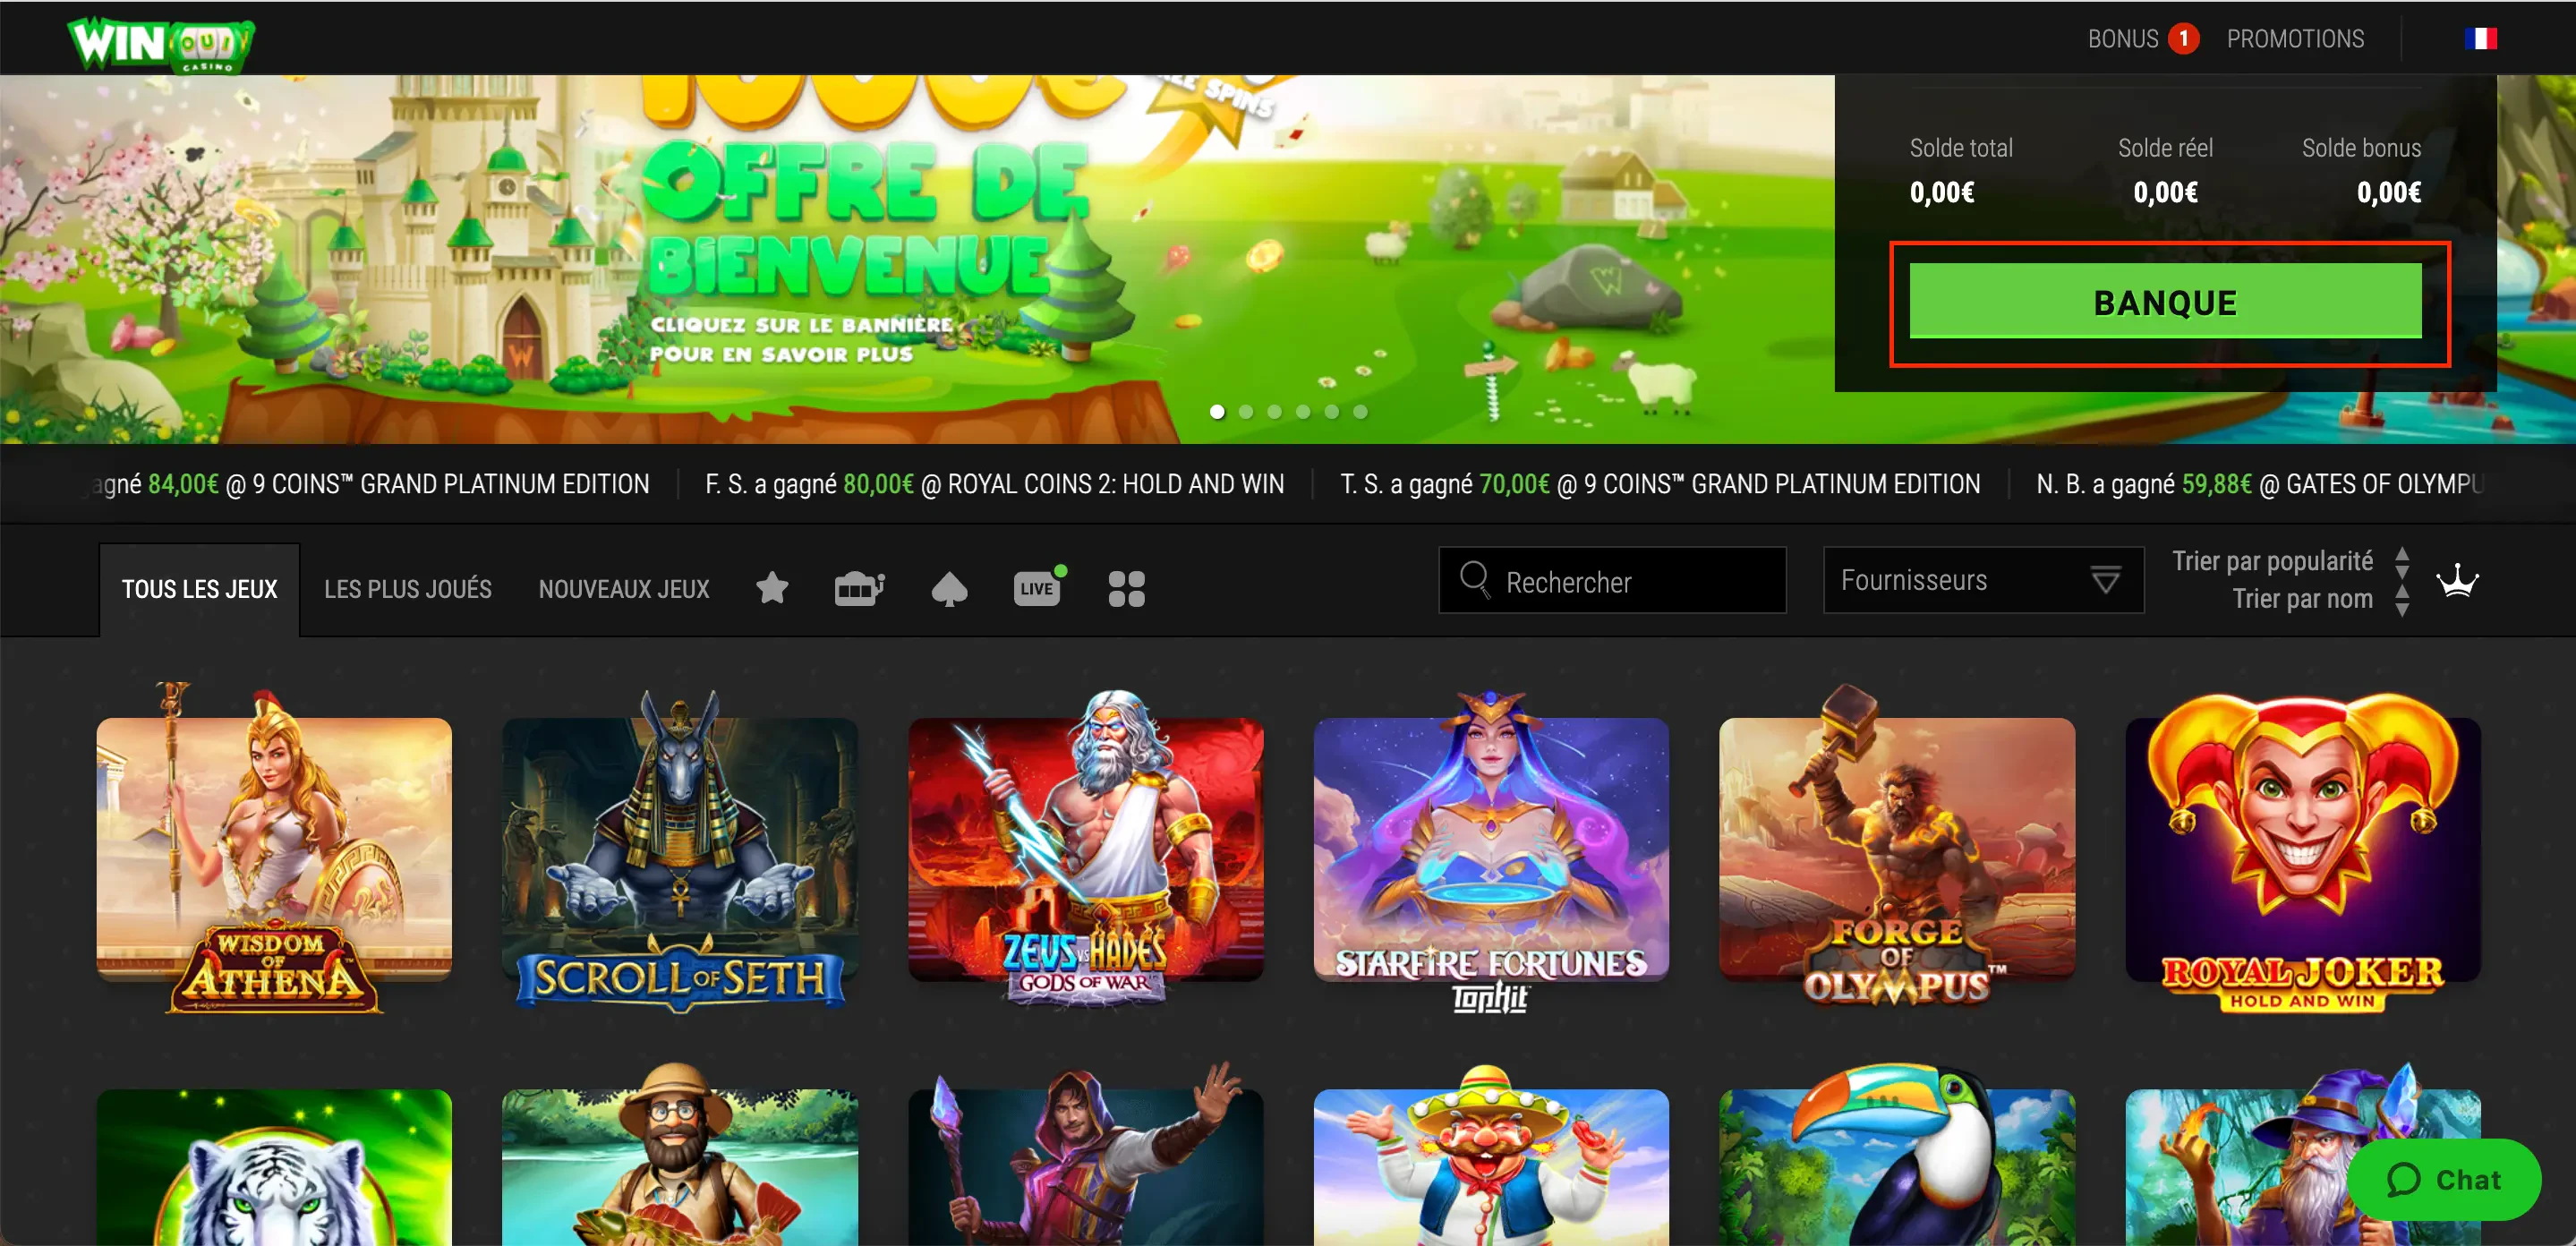The height and width of the screenshot is (1246, 2576).
Task: Open the PROMOTIONS menu item
Action: (2295, 39)
